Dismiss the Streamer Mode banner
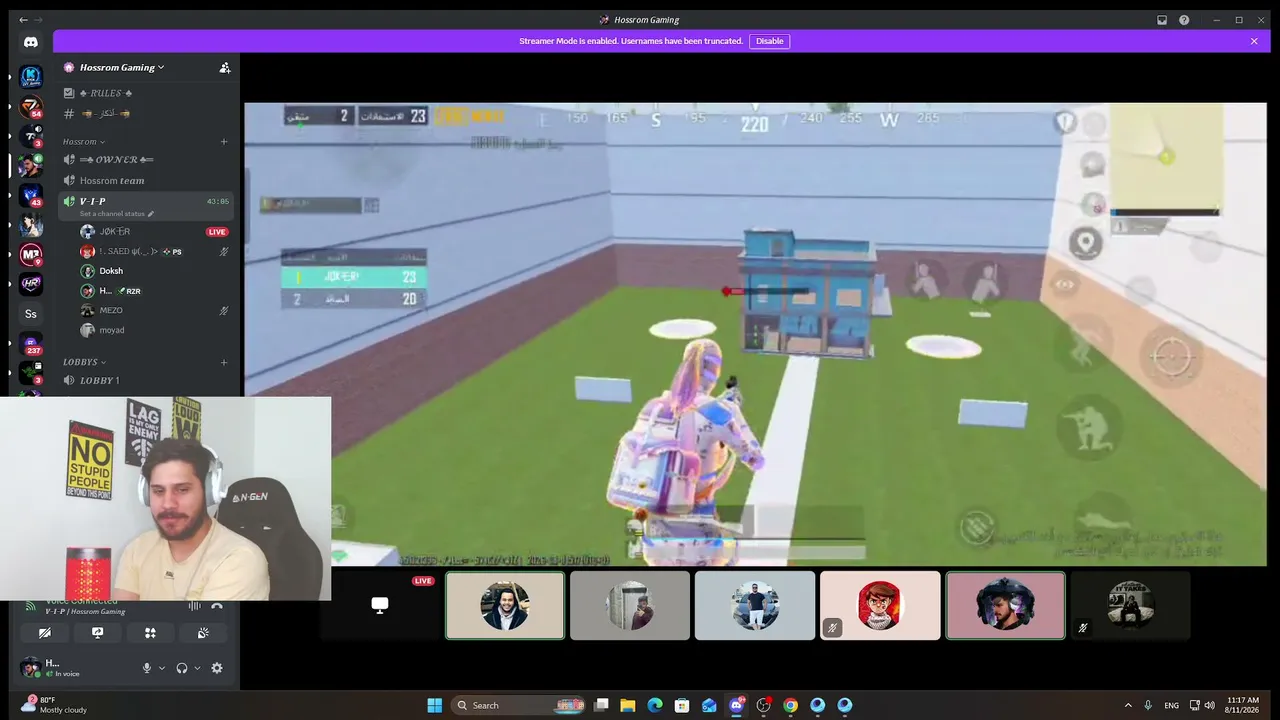Viewport: 1280px width, 720px height. 1254,41
